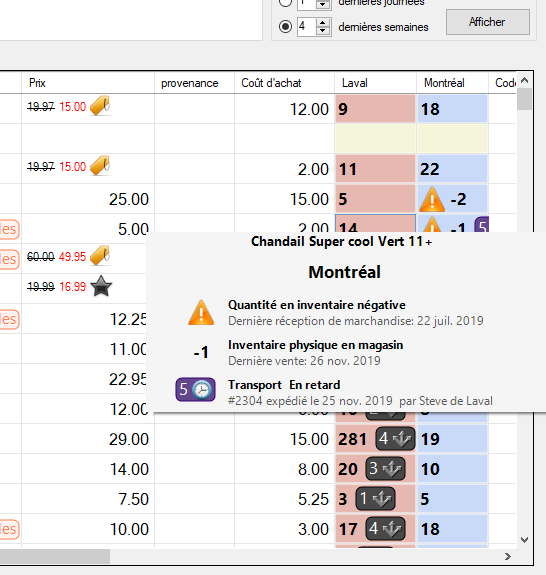The height and width of the screenshot is (575, 546).
Task: Decrease the weeks spinner value
Action: tap(323, 31)
